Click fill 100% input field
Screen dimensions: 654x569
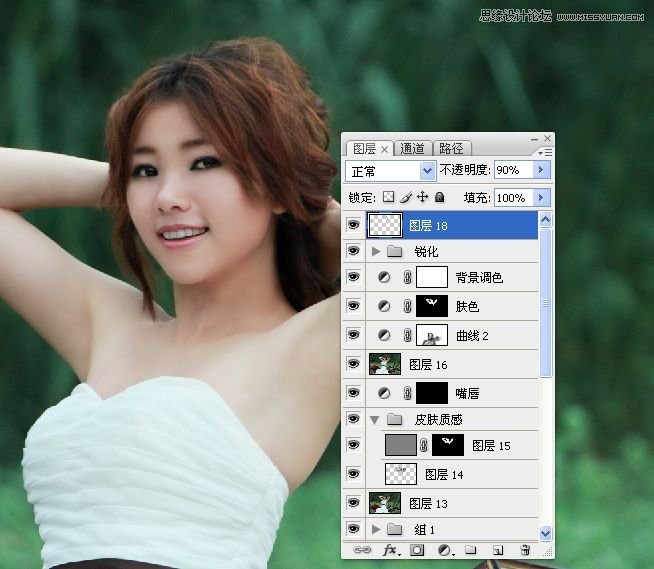coord(513,197)
